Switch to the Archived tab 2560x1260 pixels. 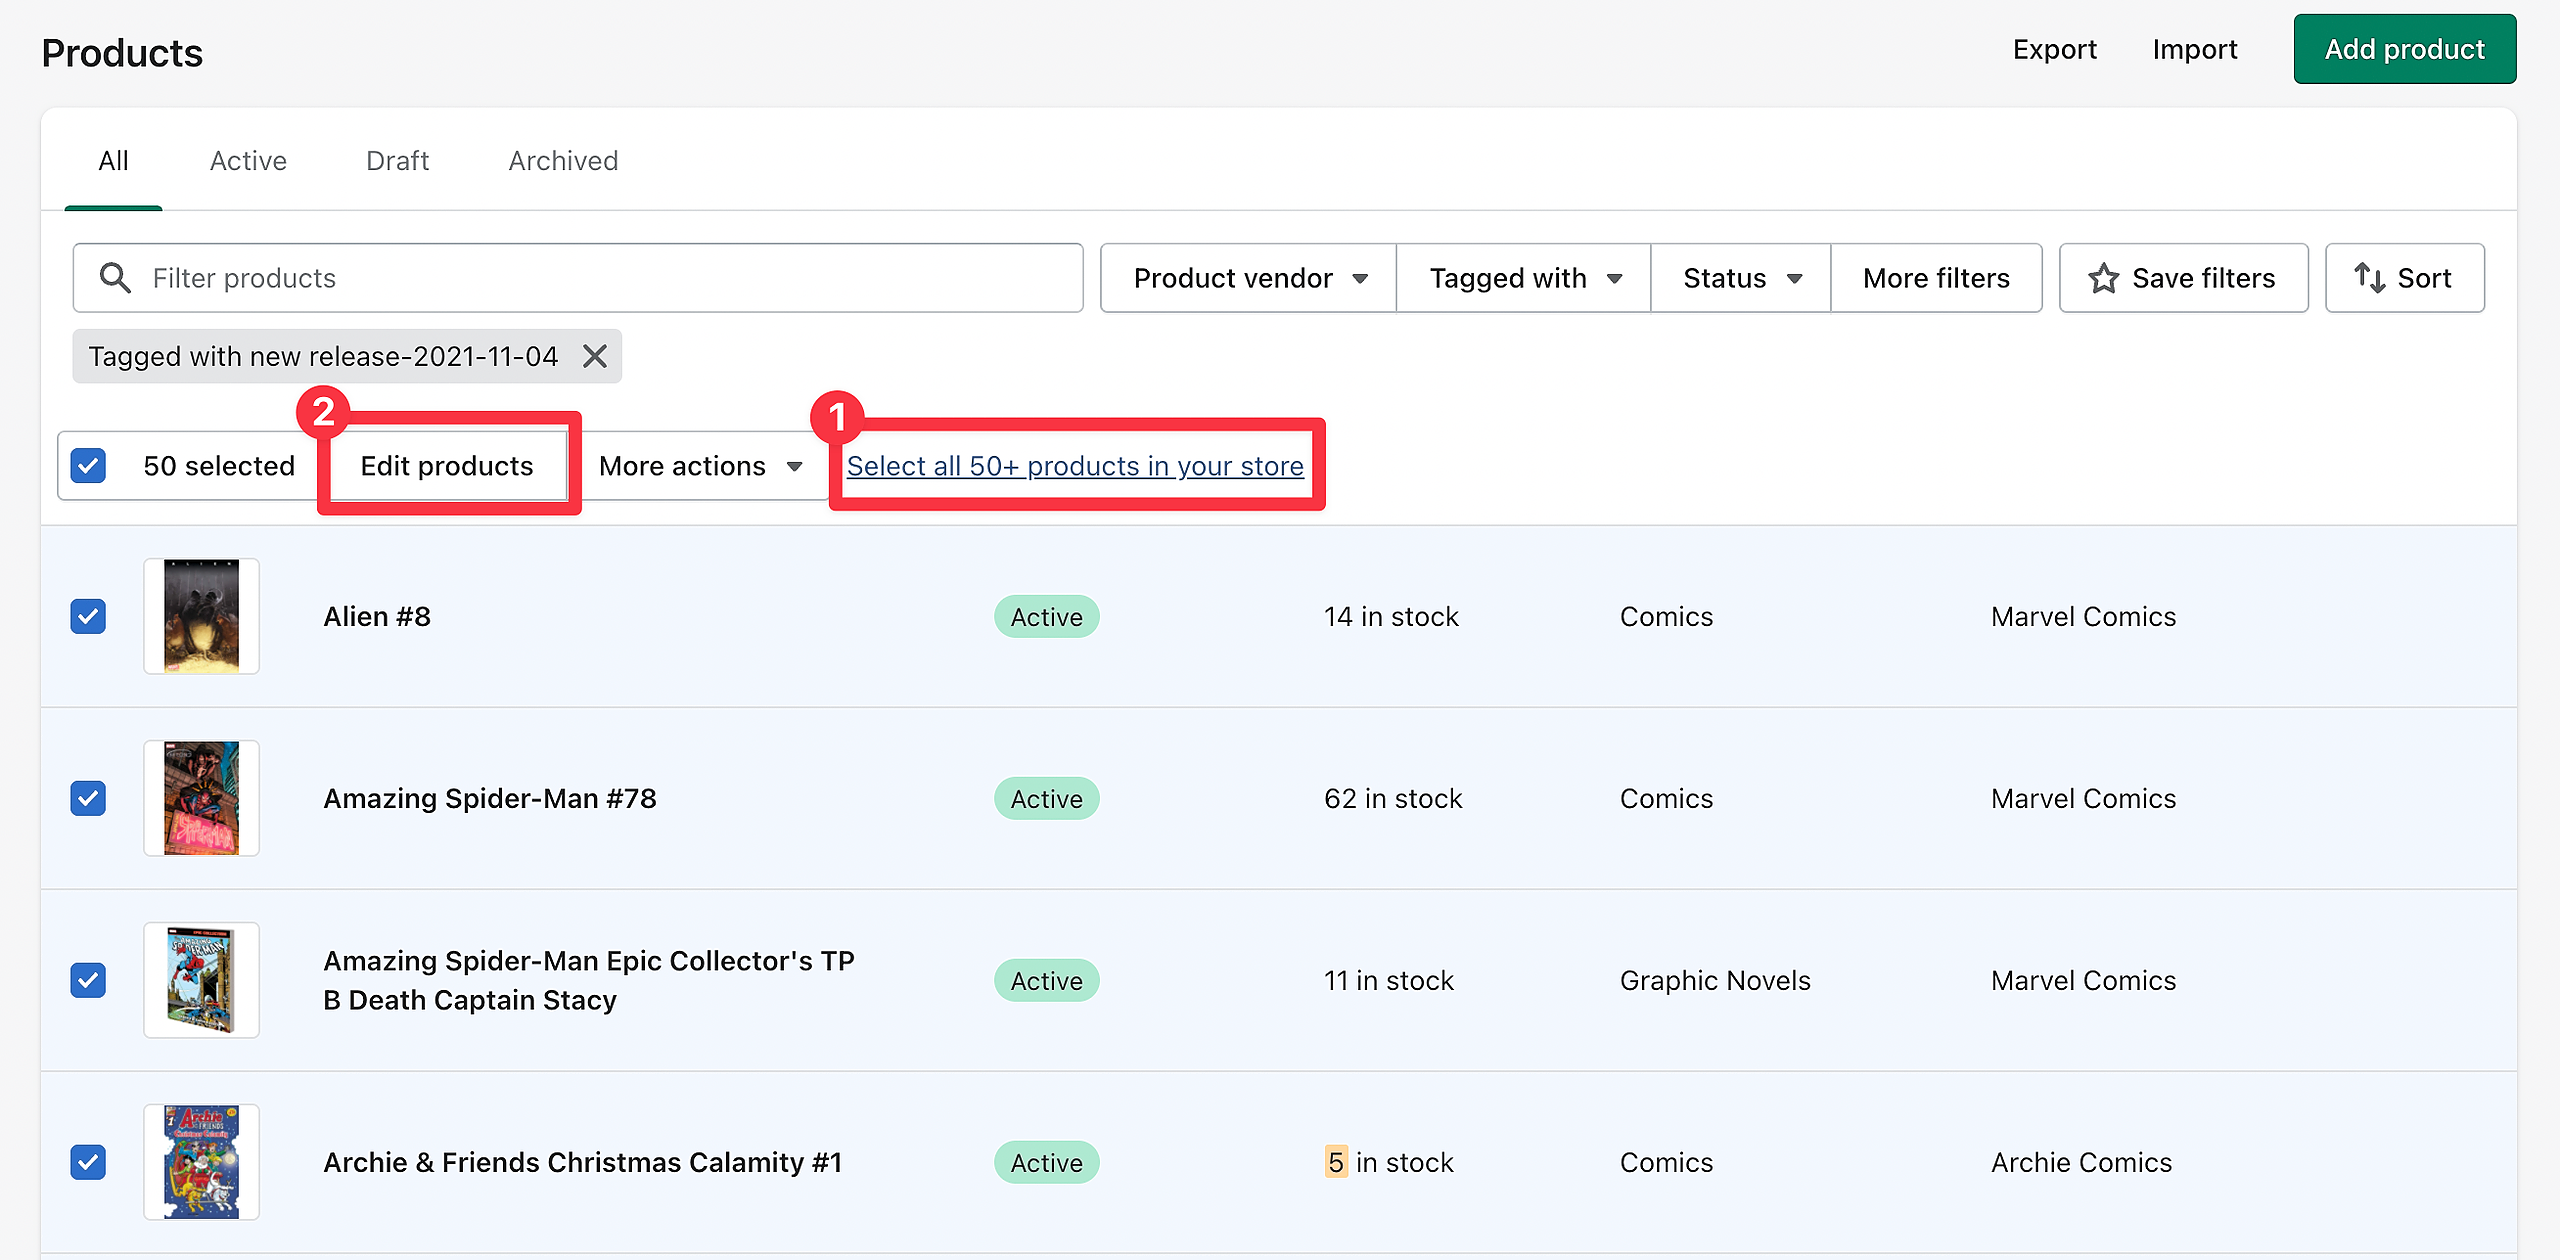563,161
